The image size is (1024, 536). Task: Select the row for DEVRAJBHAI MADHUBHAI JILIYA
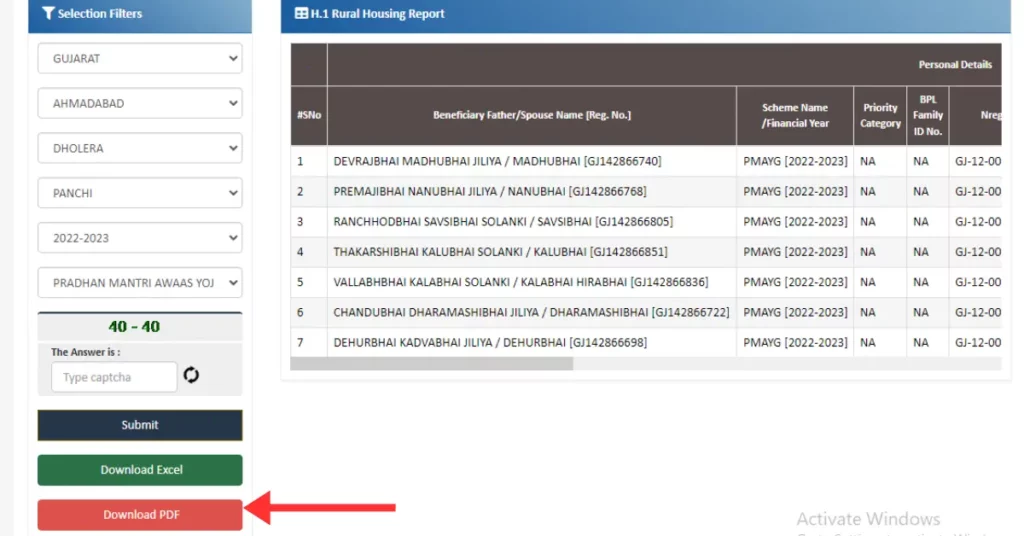pos(497,161)
